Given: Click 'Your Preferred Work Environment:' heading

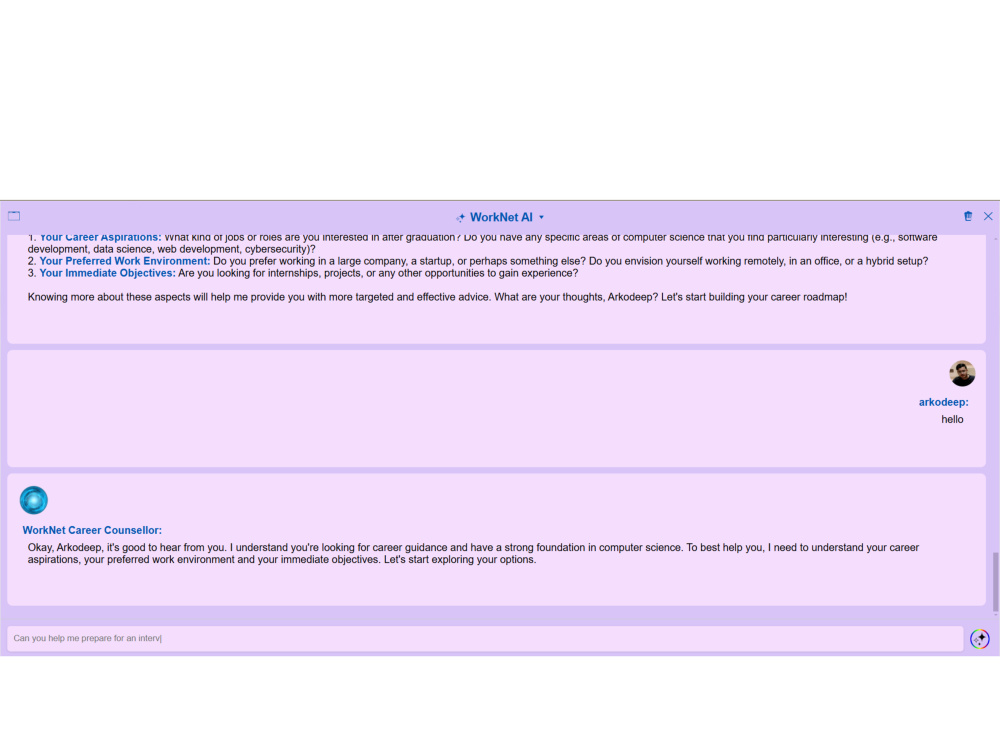Looking at the screenshot, I should coord(124,261).
